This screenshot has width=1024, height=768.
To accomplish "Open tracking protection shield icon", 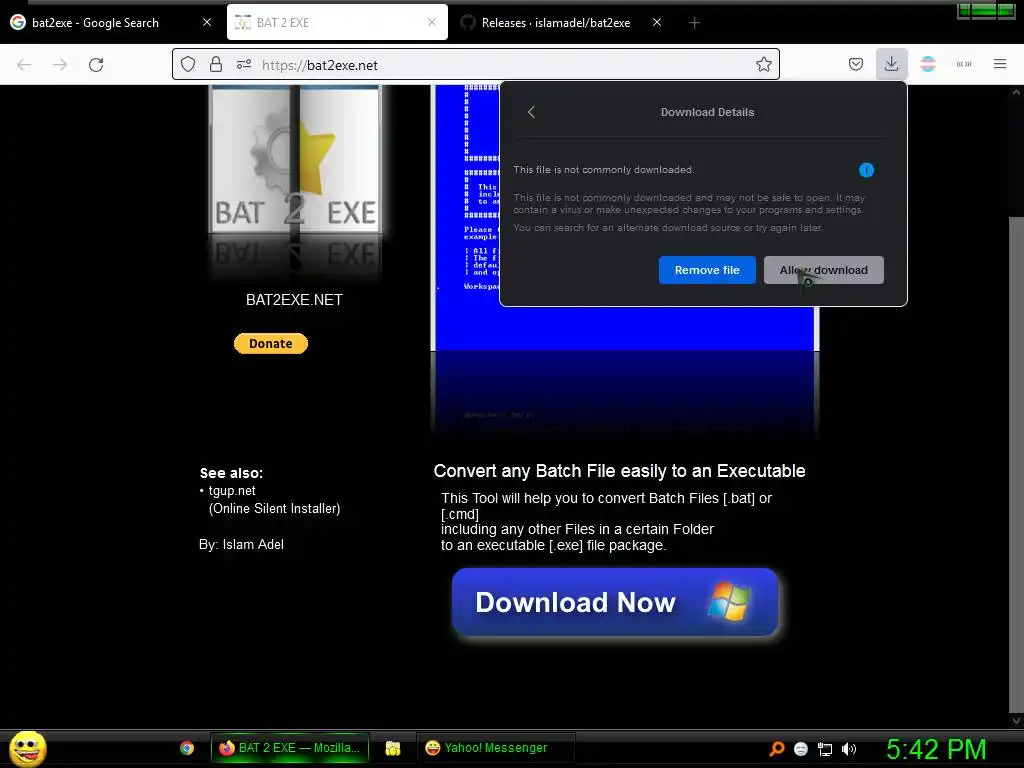I will 188,65.
